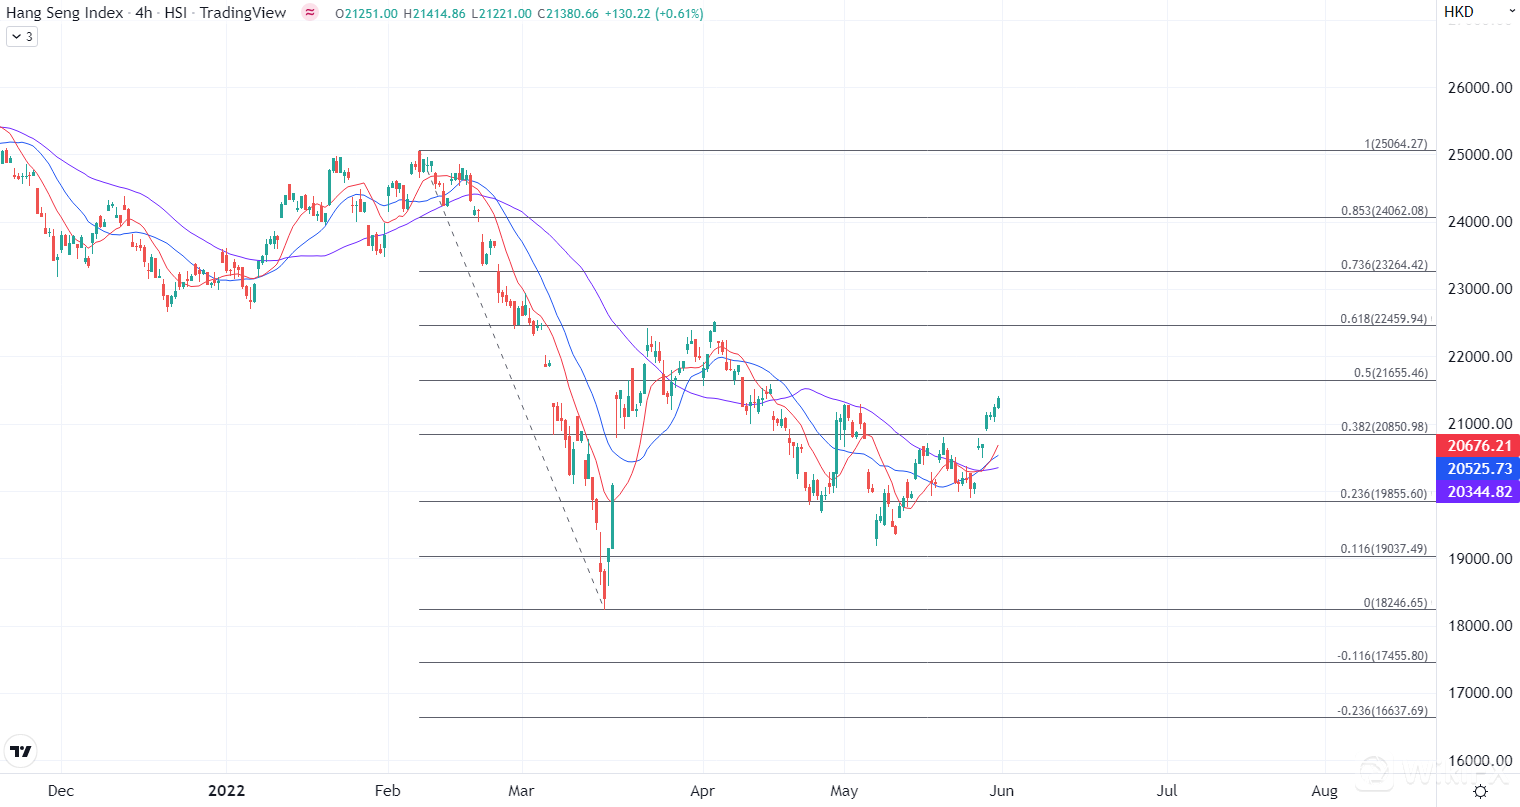Select the red 20676.21 price label
1520x807 pixels.
coord(1478,446)
